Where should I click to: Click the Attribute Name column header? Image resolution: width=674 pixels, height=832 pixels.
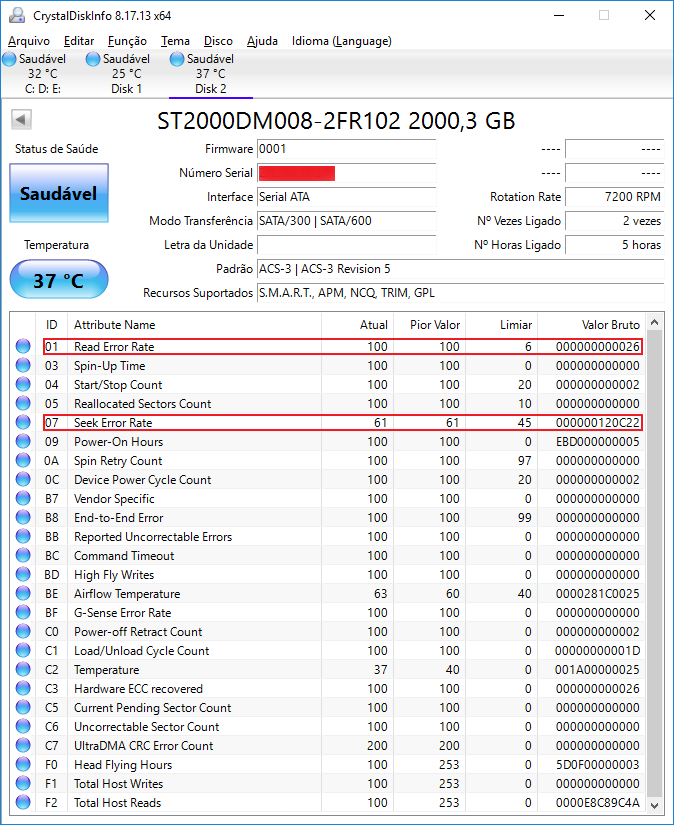click(x=194, y=325)
